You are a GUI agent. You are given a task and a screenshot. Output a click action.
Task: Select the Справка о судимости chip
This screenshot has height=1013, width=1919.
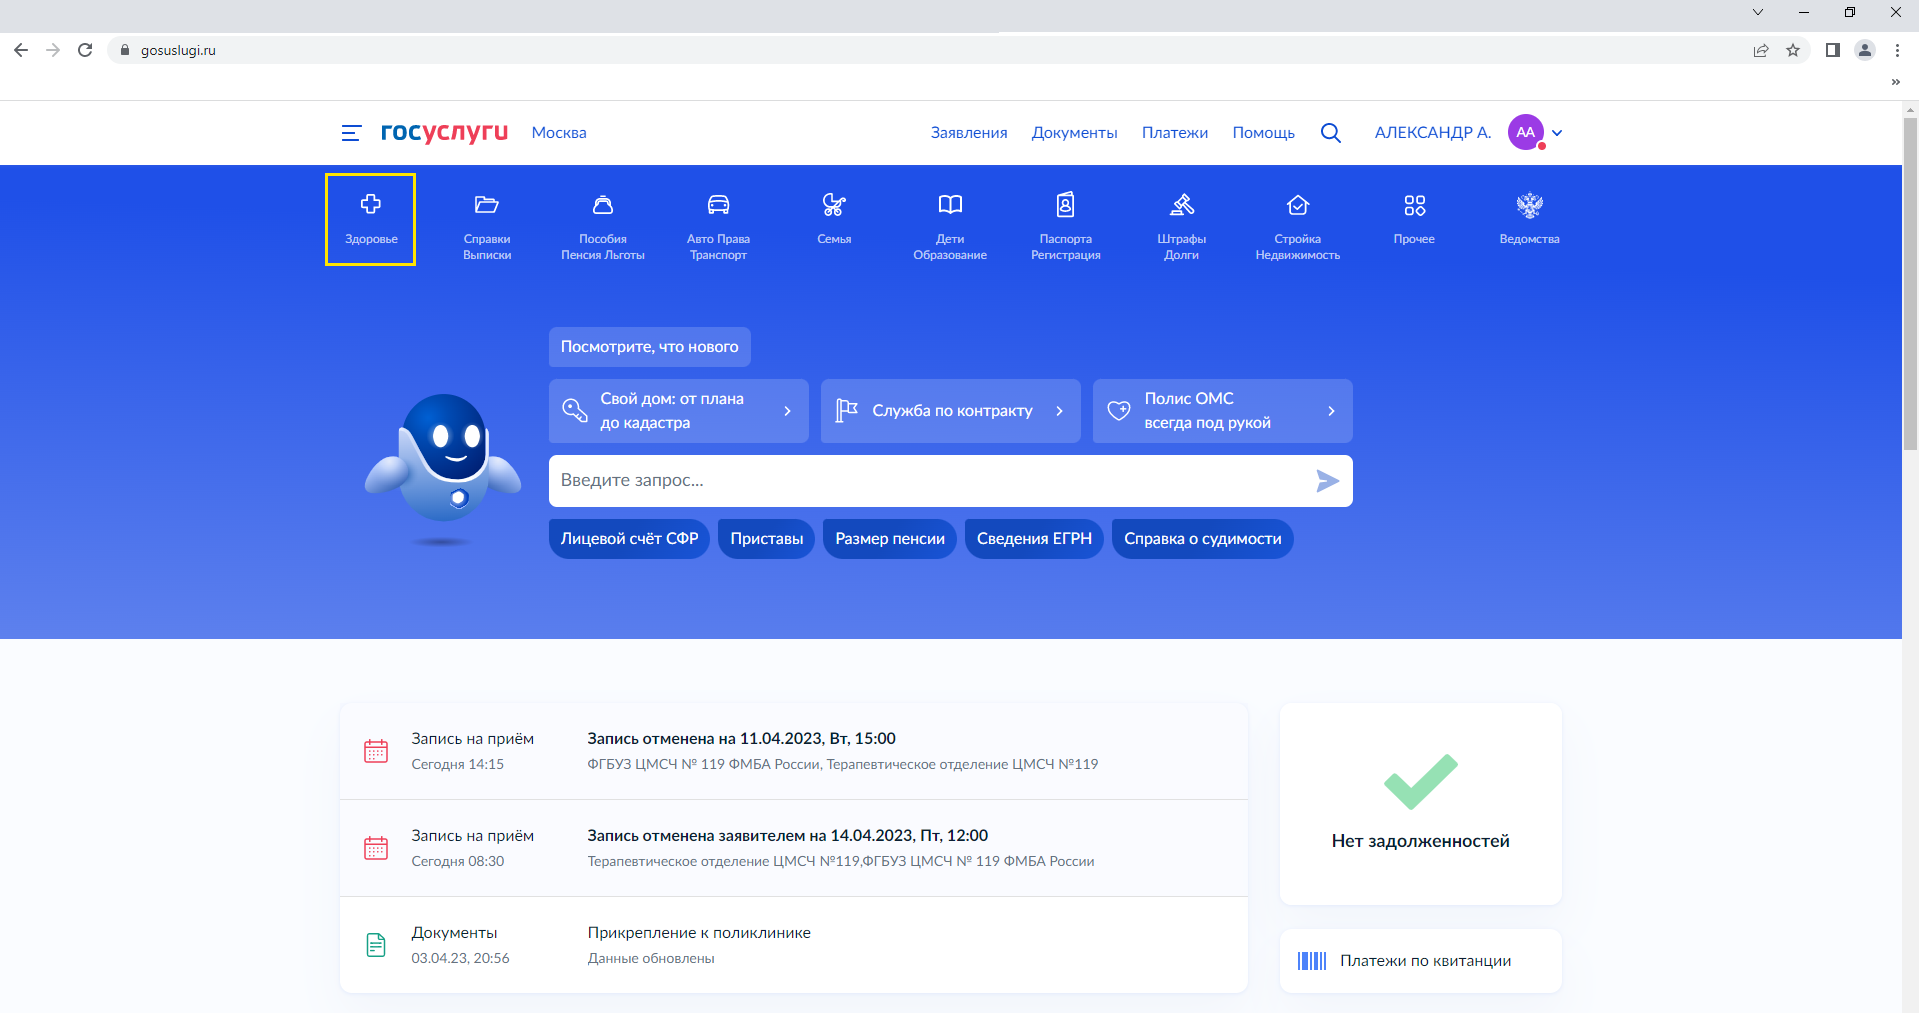pyautogui.click(x=1203, y=539)
